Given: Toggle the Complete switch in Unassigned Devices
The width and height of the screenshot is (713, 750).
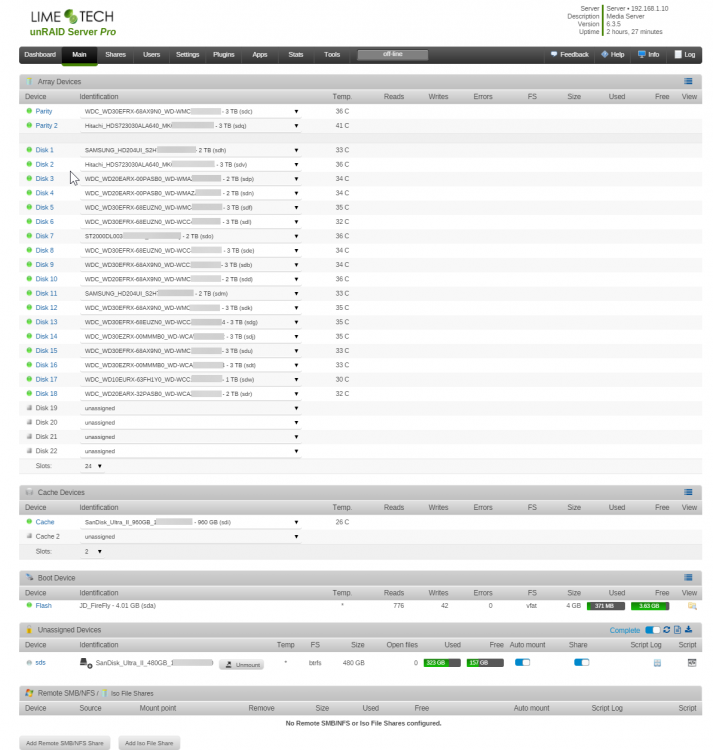Looking at the screenshot, I should pyautogui.click(x=652, y=630).
